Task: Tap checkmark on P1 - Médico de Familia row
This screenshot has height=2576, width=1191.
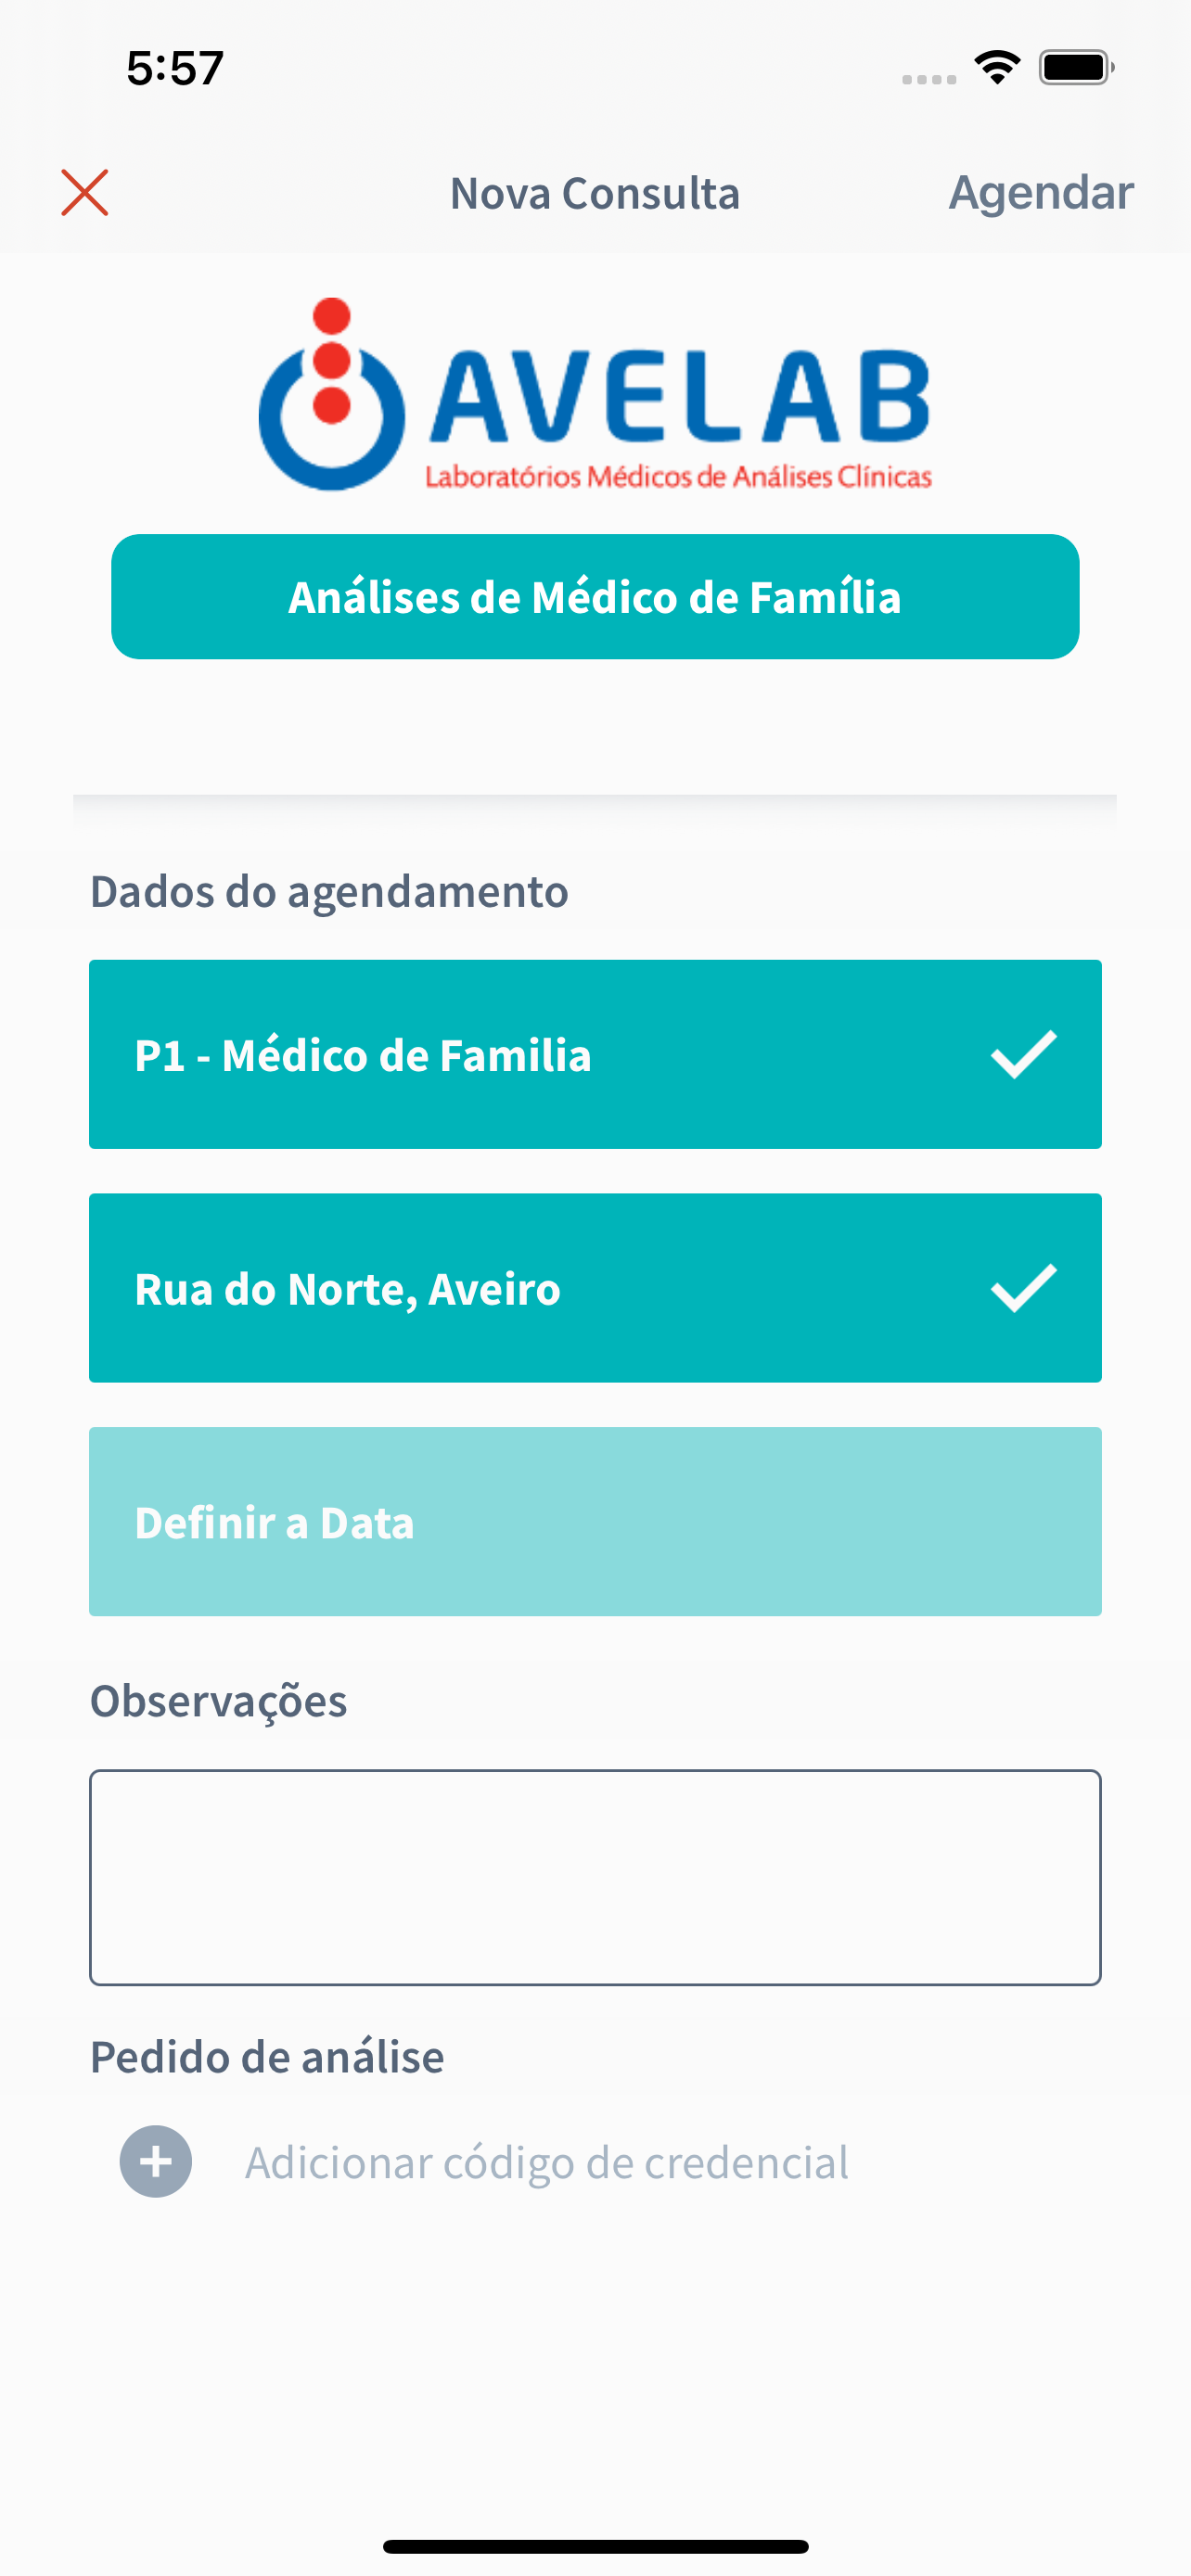Action: tap(1024, 1054)
